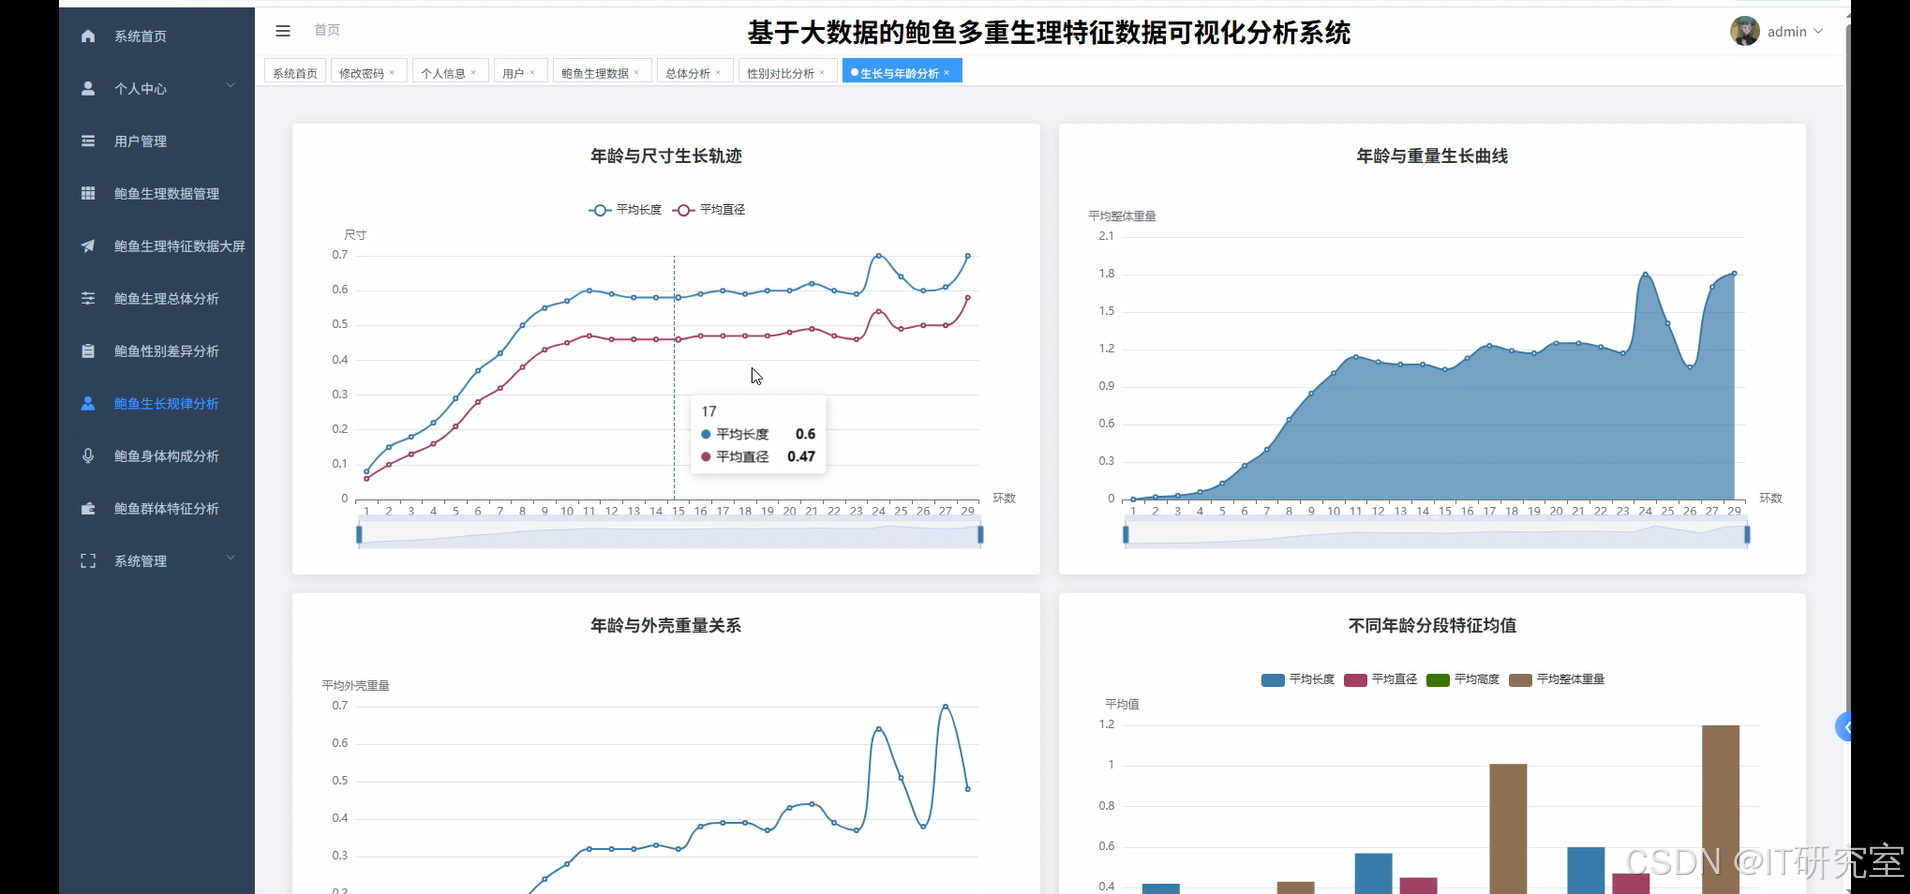Close the 性别对比分析 tab
This screenshot has height=894, width=1910.
822,72
